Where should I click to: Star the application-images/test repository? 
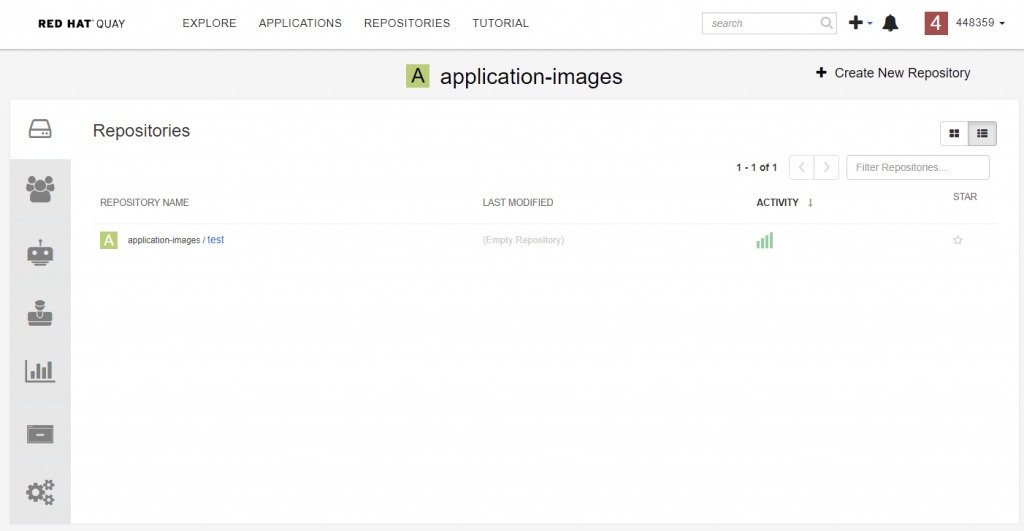[x=957, y=240]
